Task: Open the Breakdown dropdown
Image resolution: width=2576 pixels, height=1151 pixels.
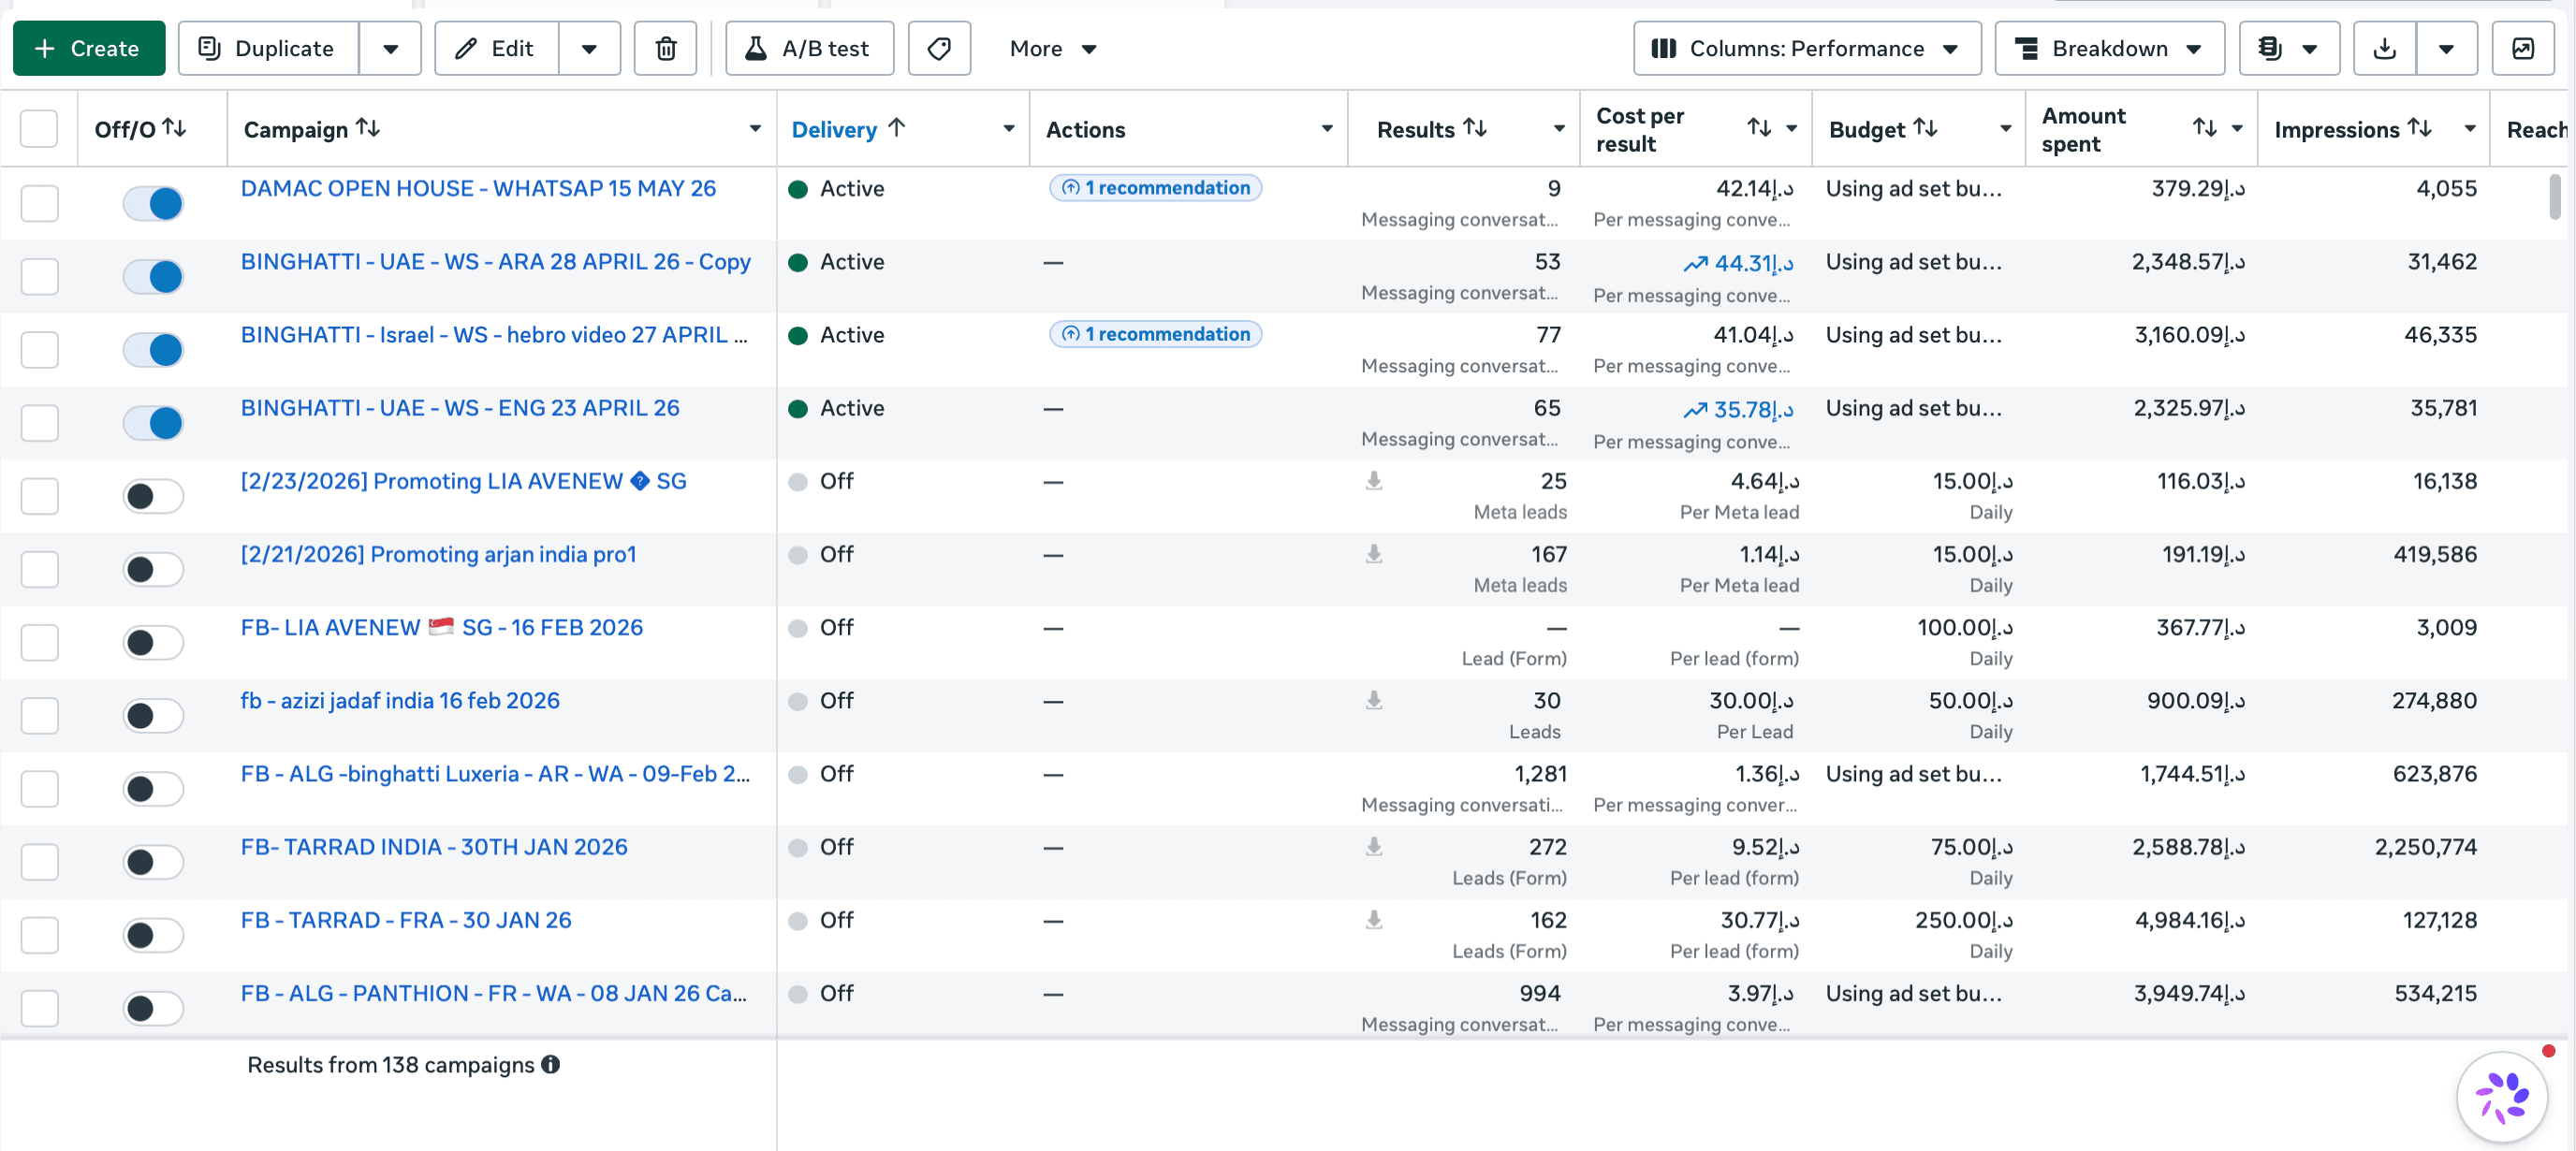Action: pyautogui.click(x=2109, y=48)
